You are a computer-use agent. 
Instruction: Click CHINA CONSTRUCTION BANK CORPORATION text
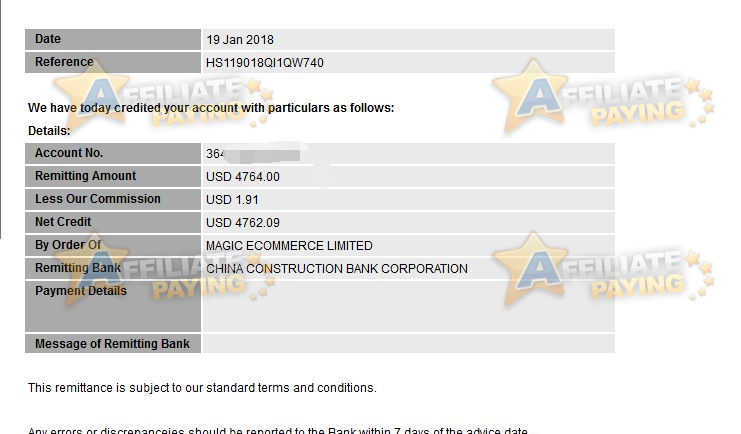(x=337, y=269)
